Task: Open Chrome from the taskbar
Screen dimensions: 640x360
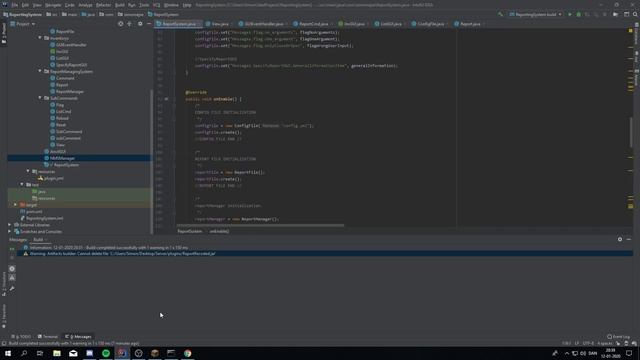Action: coord(187,353)
